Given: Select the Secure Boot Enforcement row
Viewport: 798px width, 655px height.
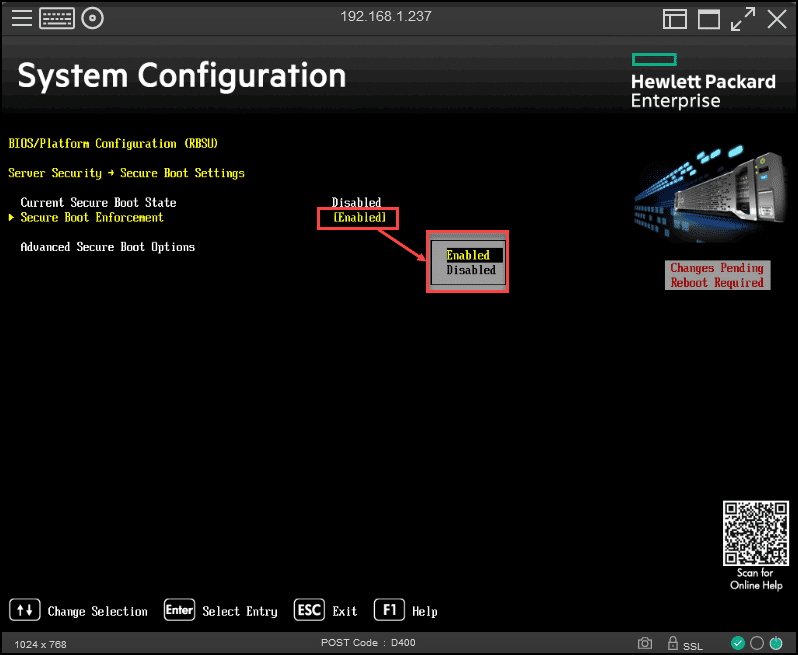Looking at the screenshot, I should coord(198,217).
